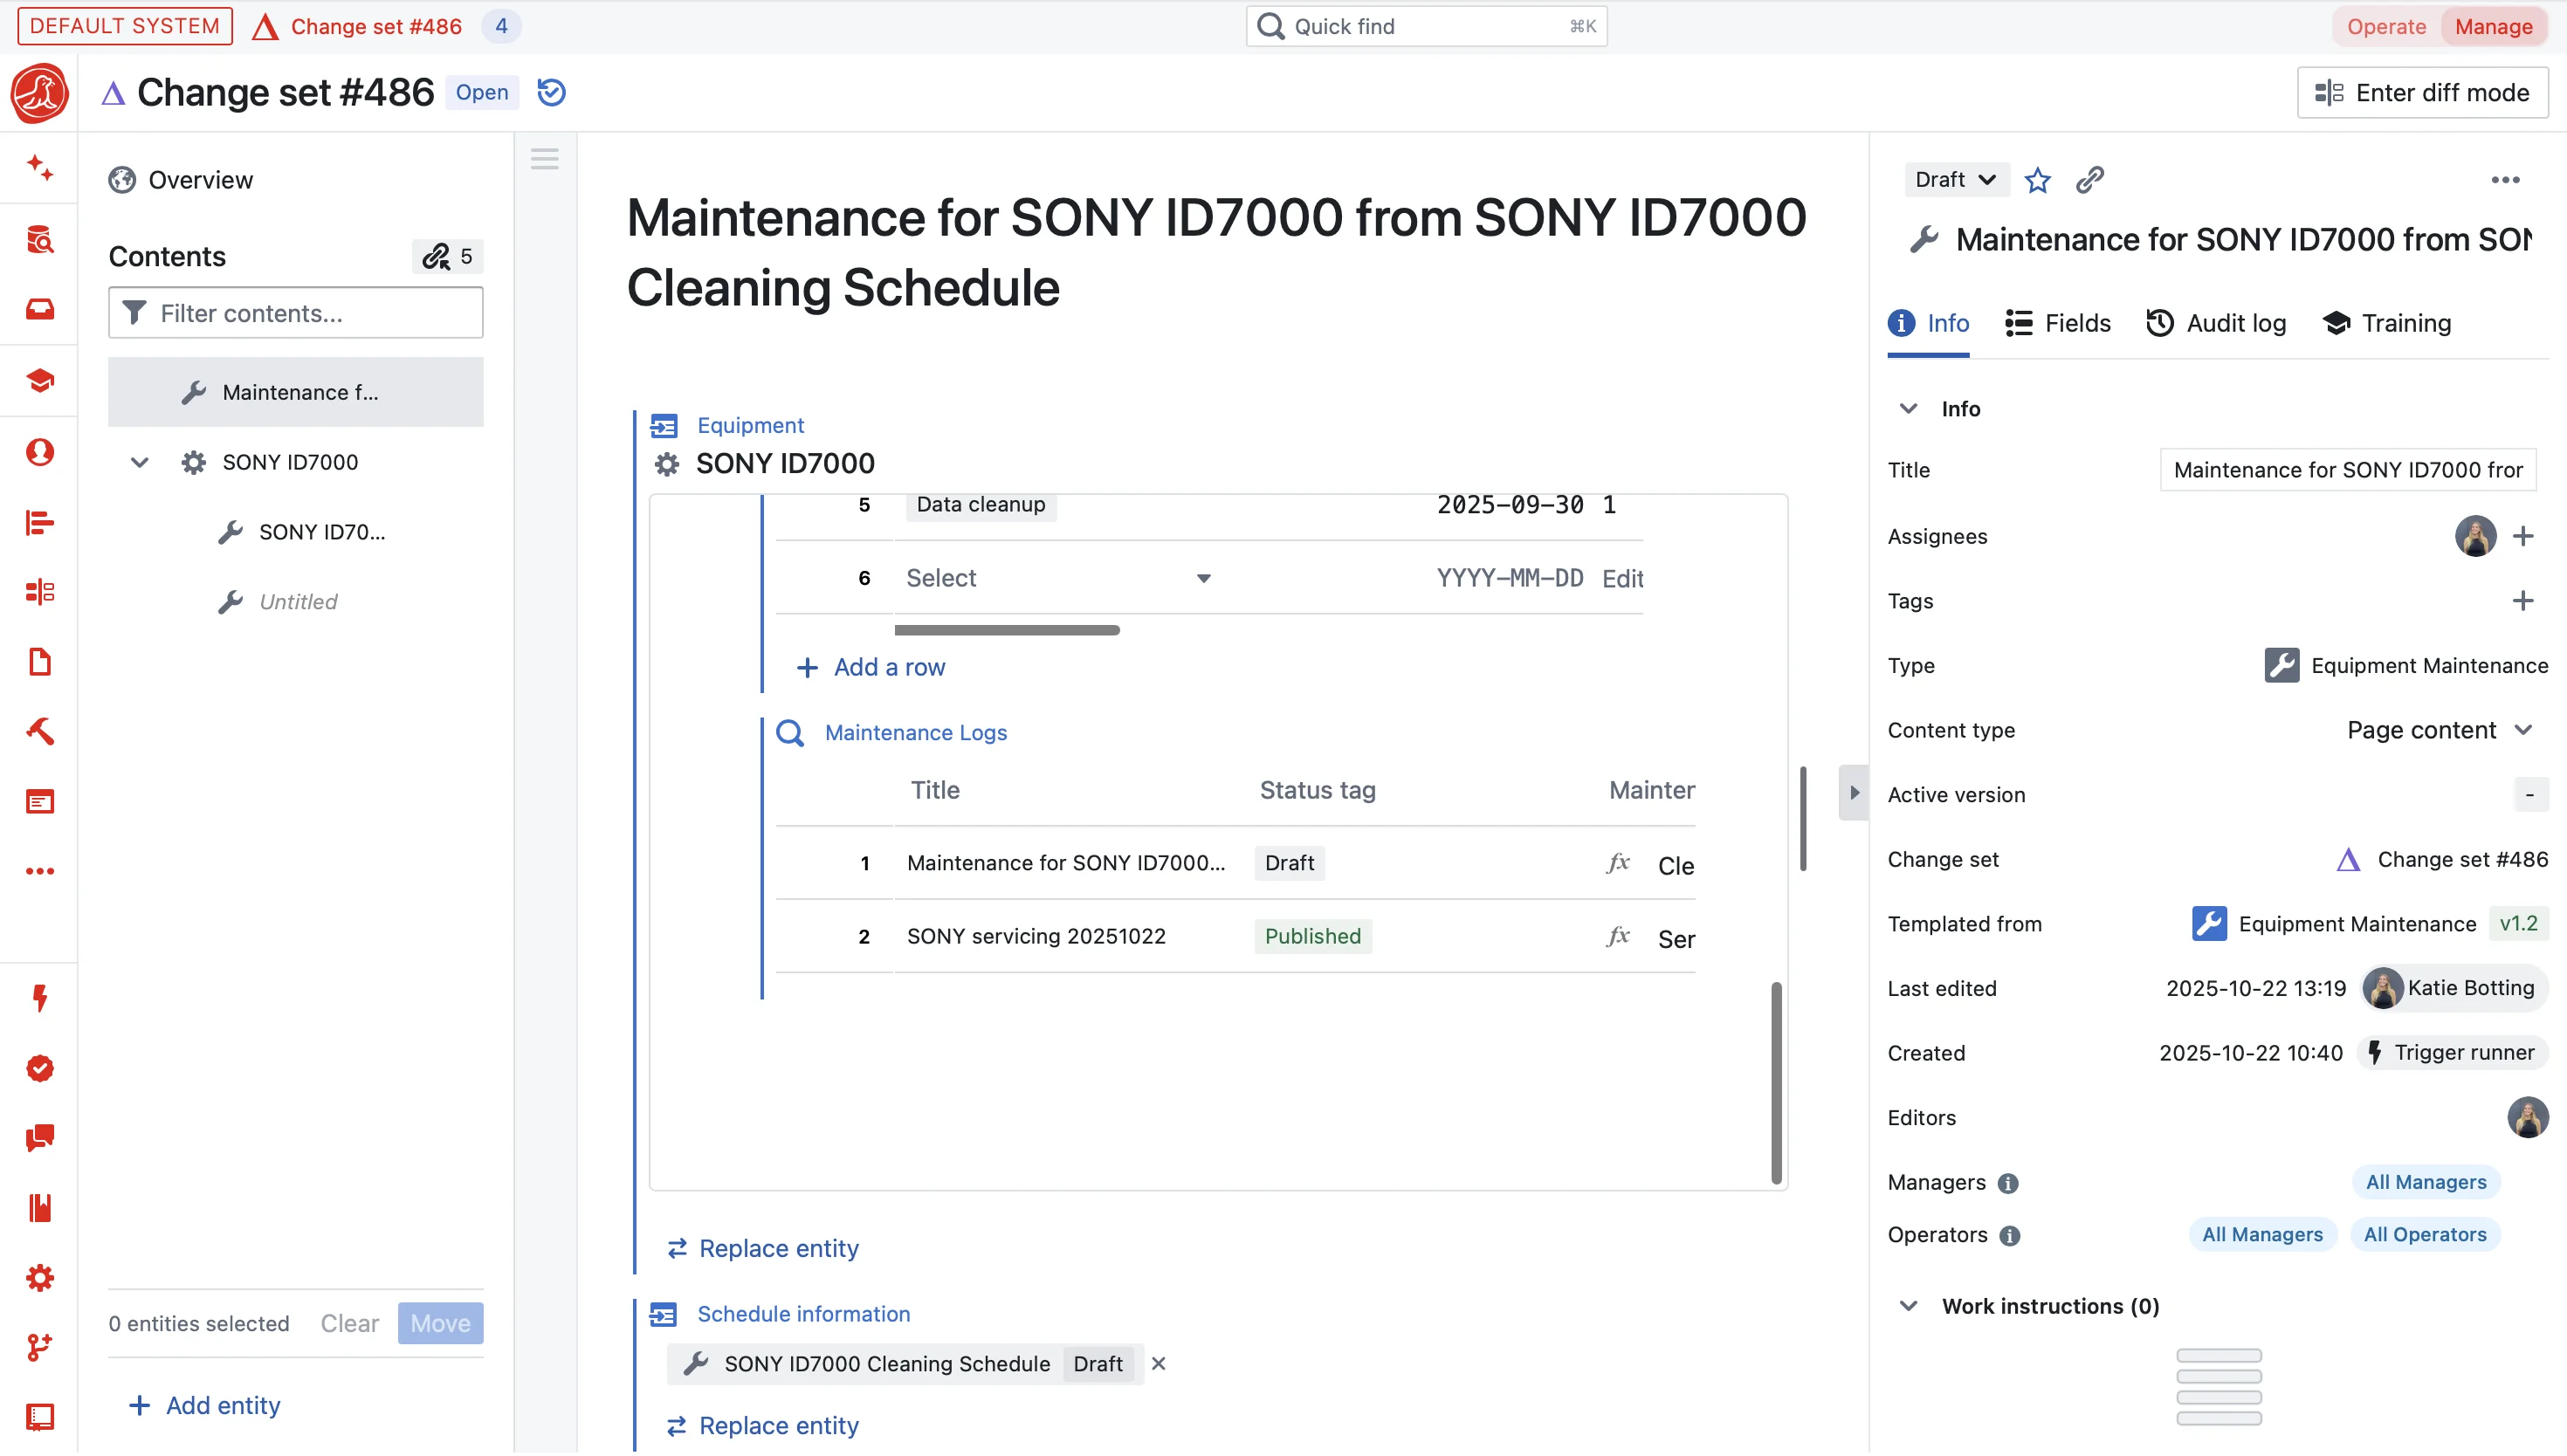Toggle the contents outline hamburger icon

[545, 159]
